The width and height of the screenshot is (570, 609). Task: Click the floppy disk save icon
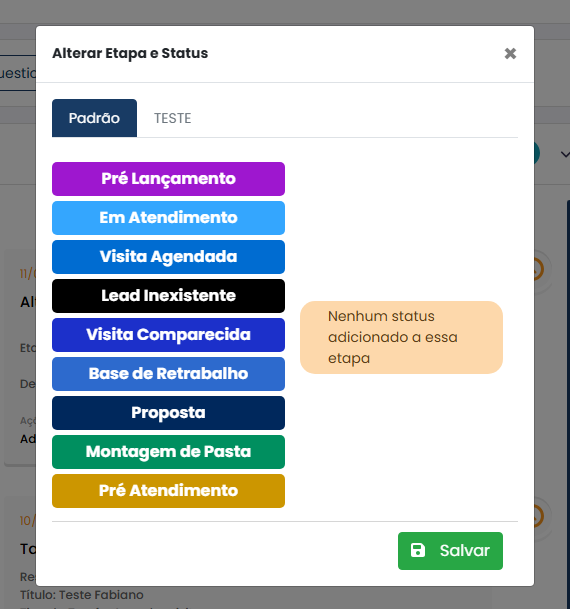pos(418,550)
